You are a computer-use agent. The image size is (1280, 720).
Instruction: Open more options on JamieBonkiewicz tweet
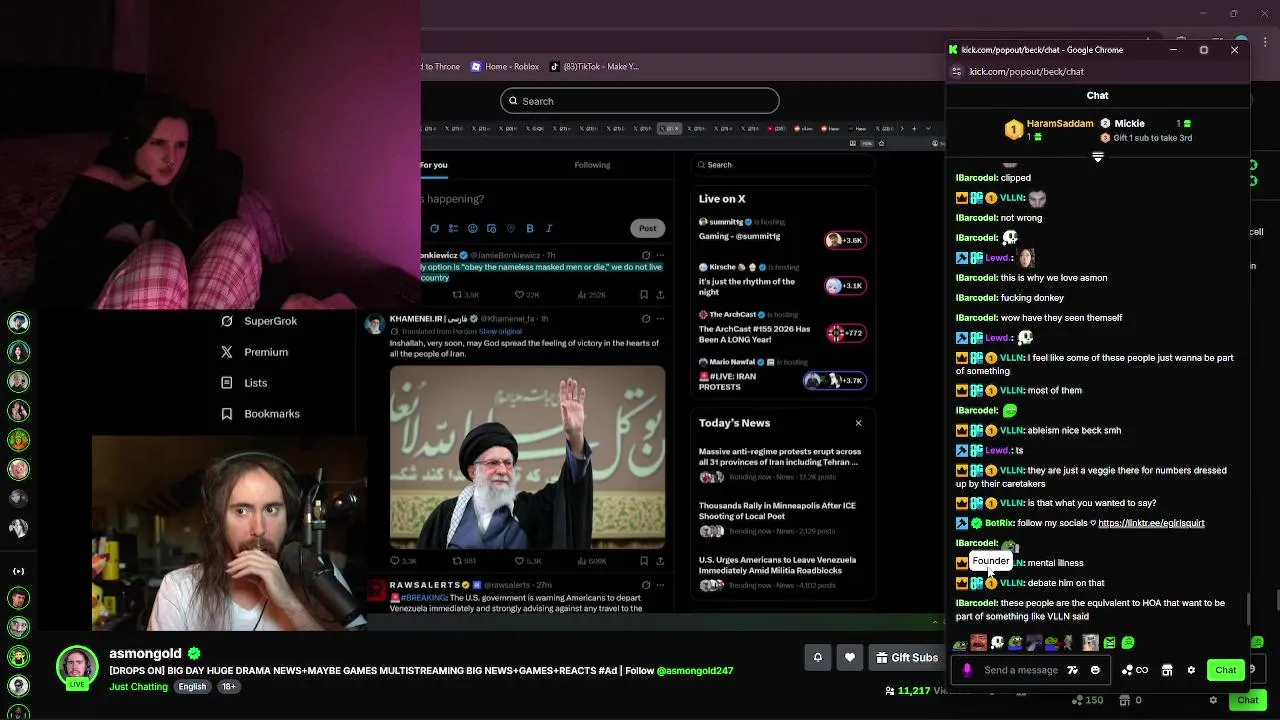point(660,255)
